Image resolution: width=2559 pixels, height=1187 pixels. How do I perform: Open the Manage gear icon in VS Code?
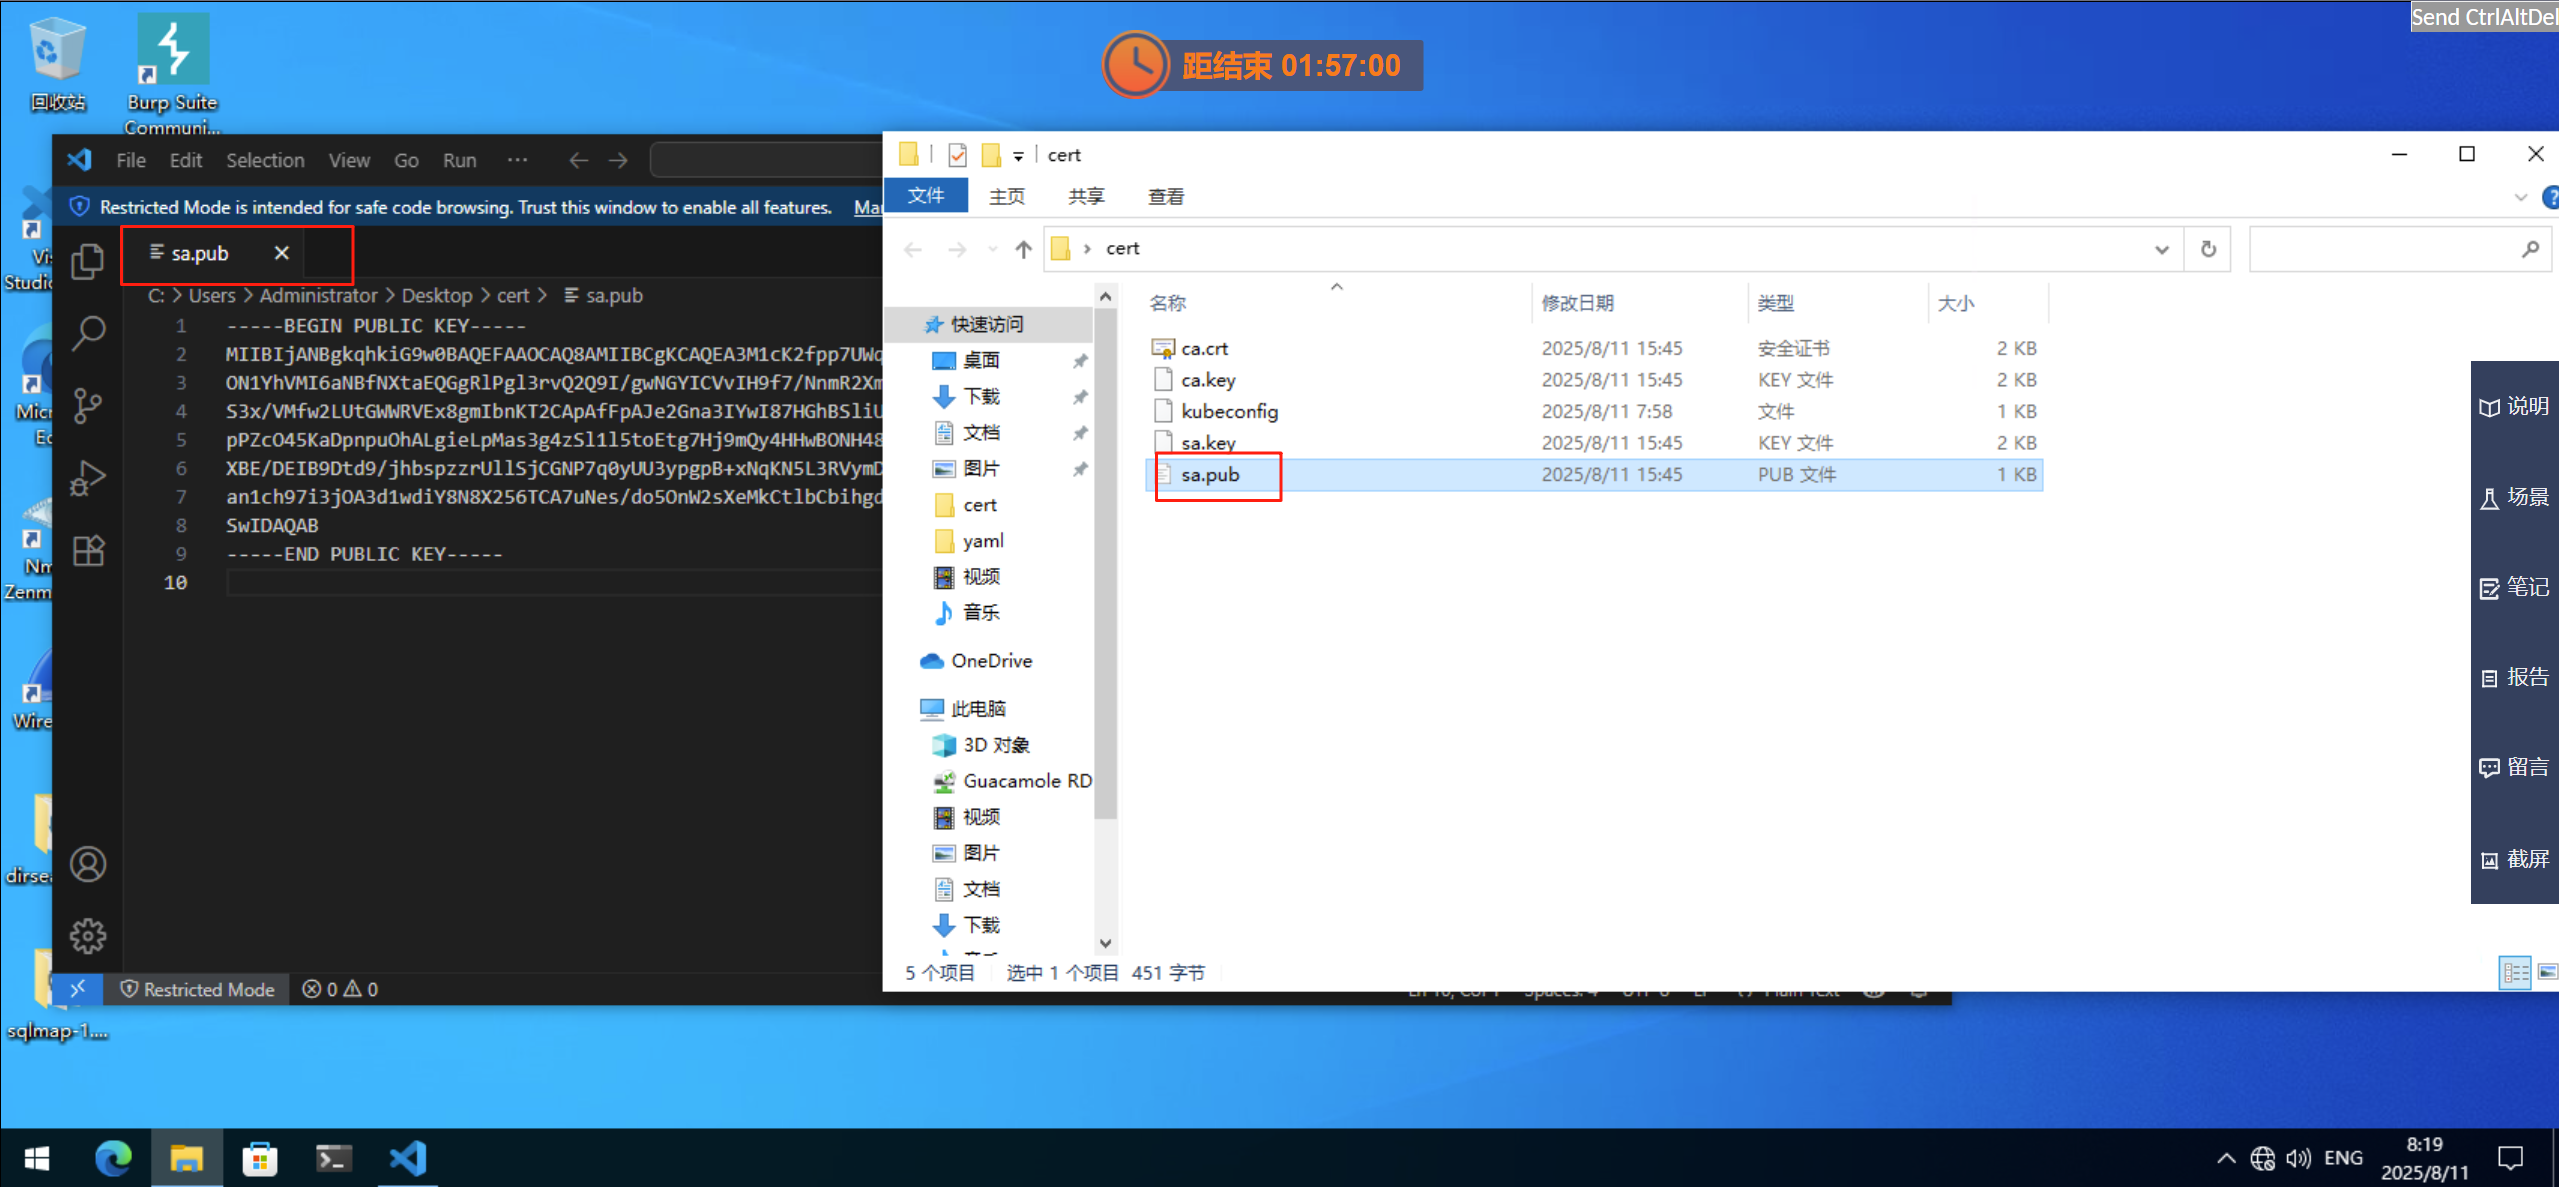click(88, 936)
